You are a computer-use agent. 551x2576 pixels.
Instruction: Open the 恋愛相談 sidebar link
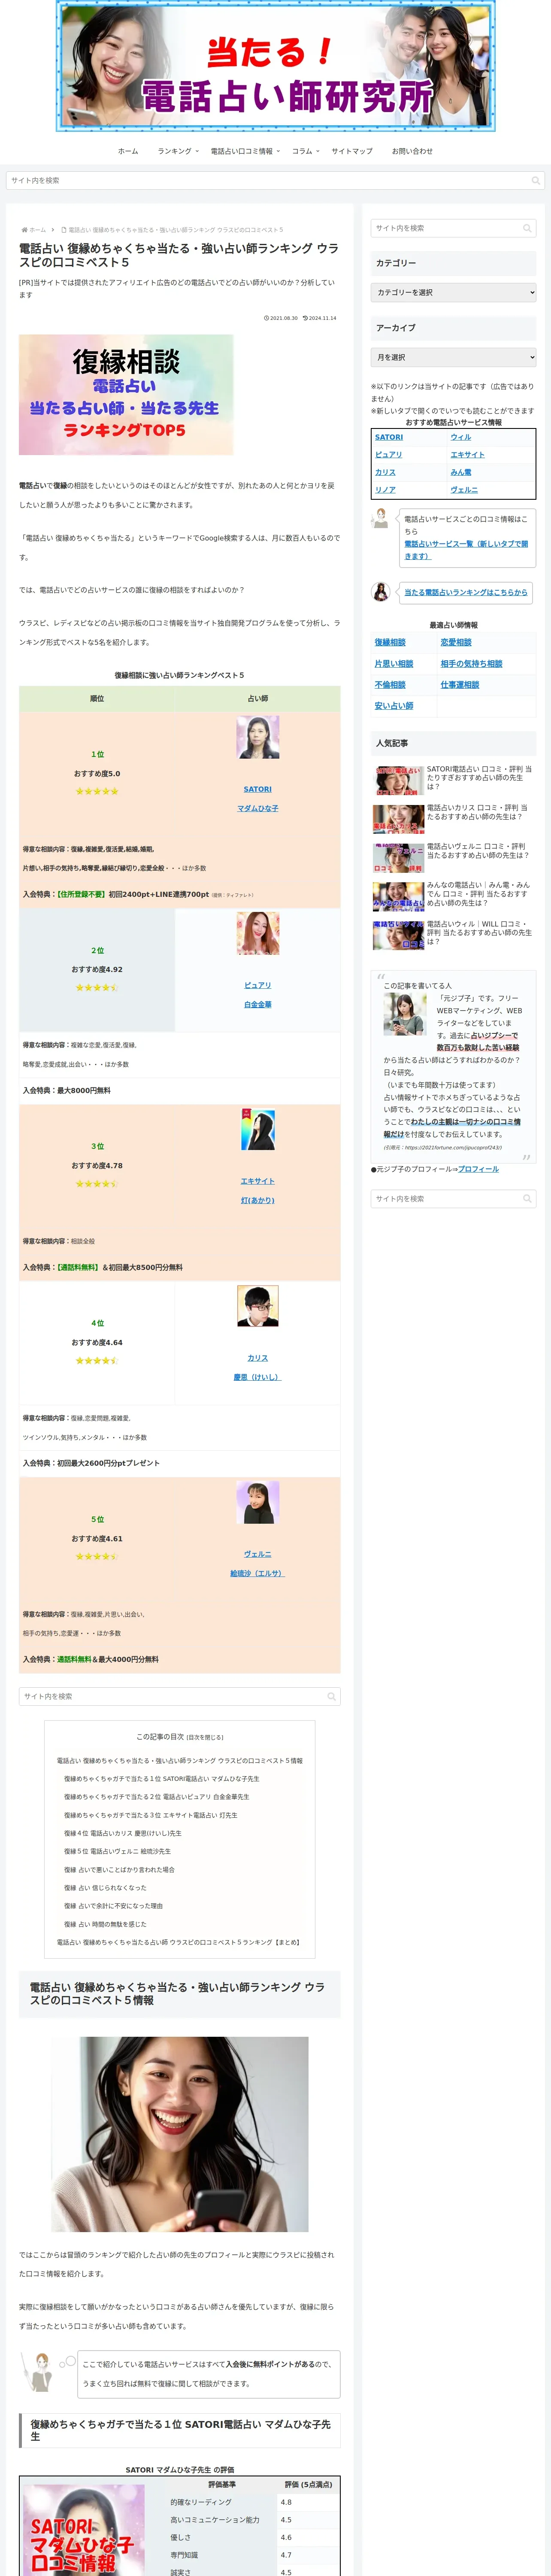click(456, 643)
